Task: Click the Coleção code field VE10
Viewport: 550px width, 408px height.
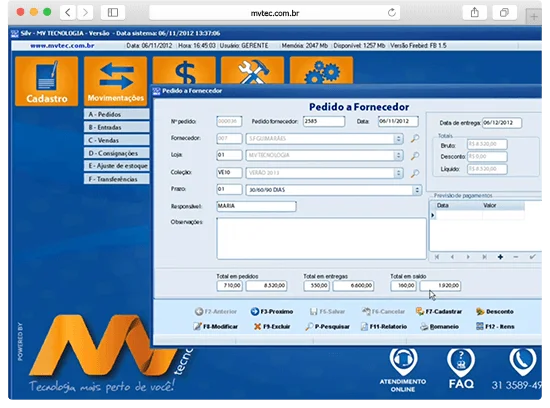Action: coord(229,173)
